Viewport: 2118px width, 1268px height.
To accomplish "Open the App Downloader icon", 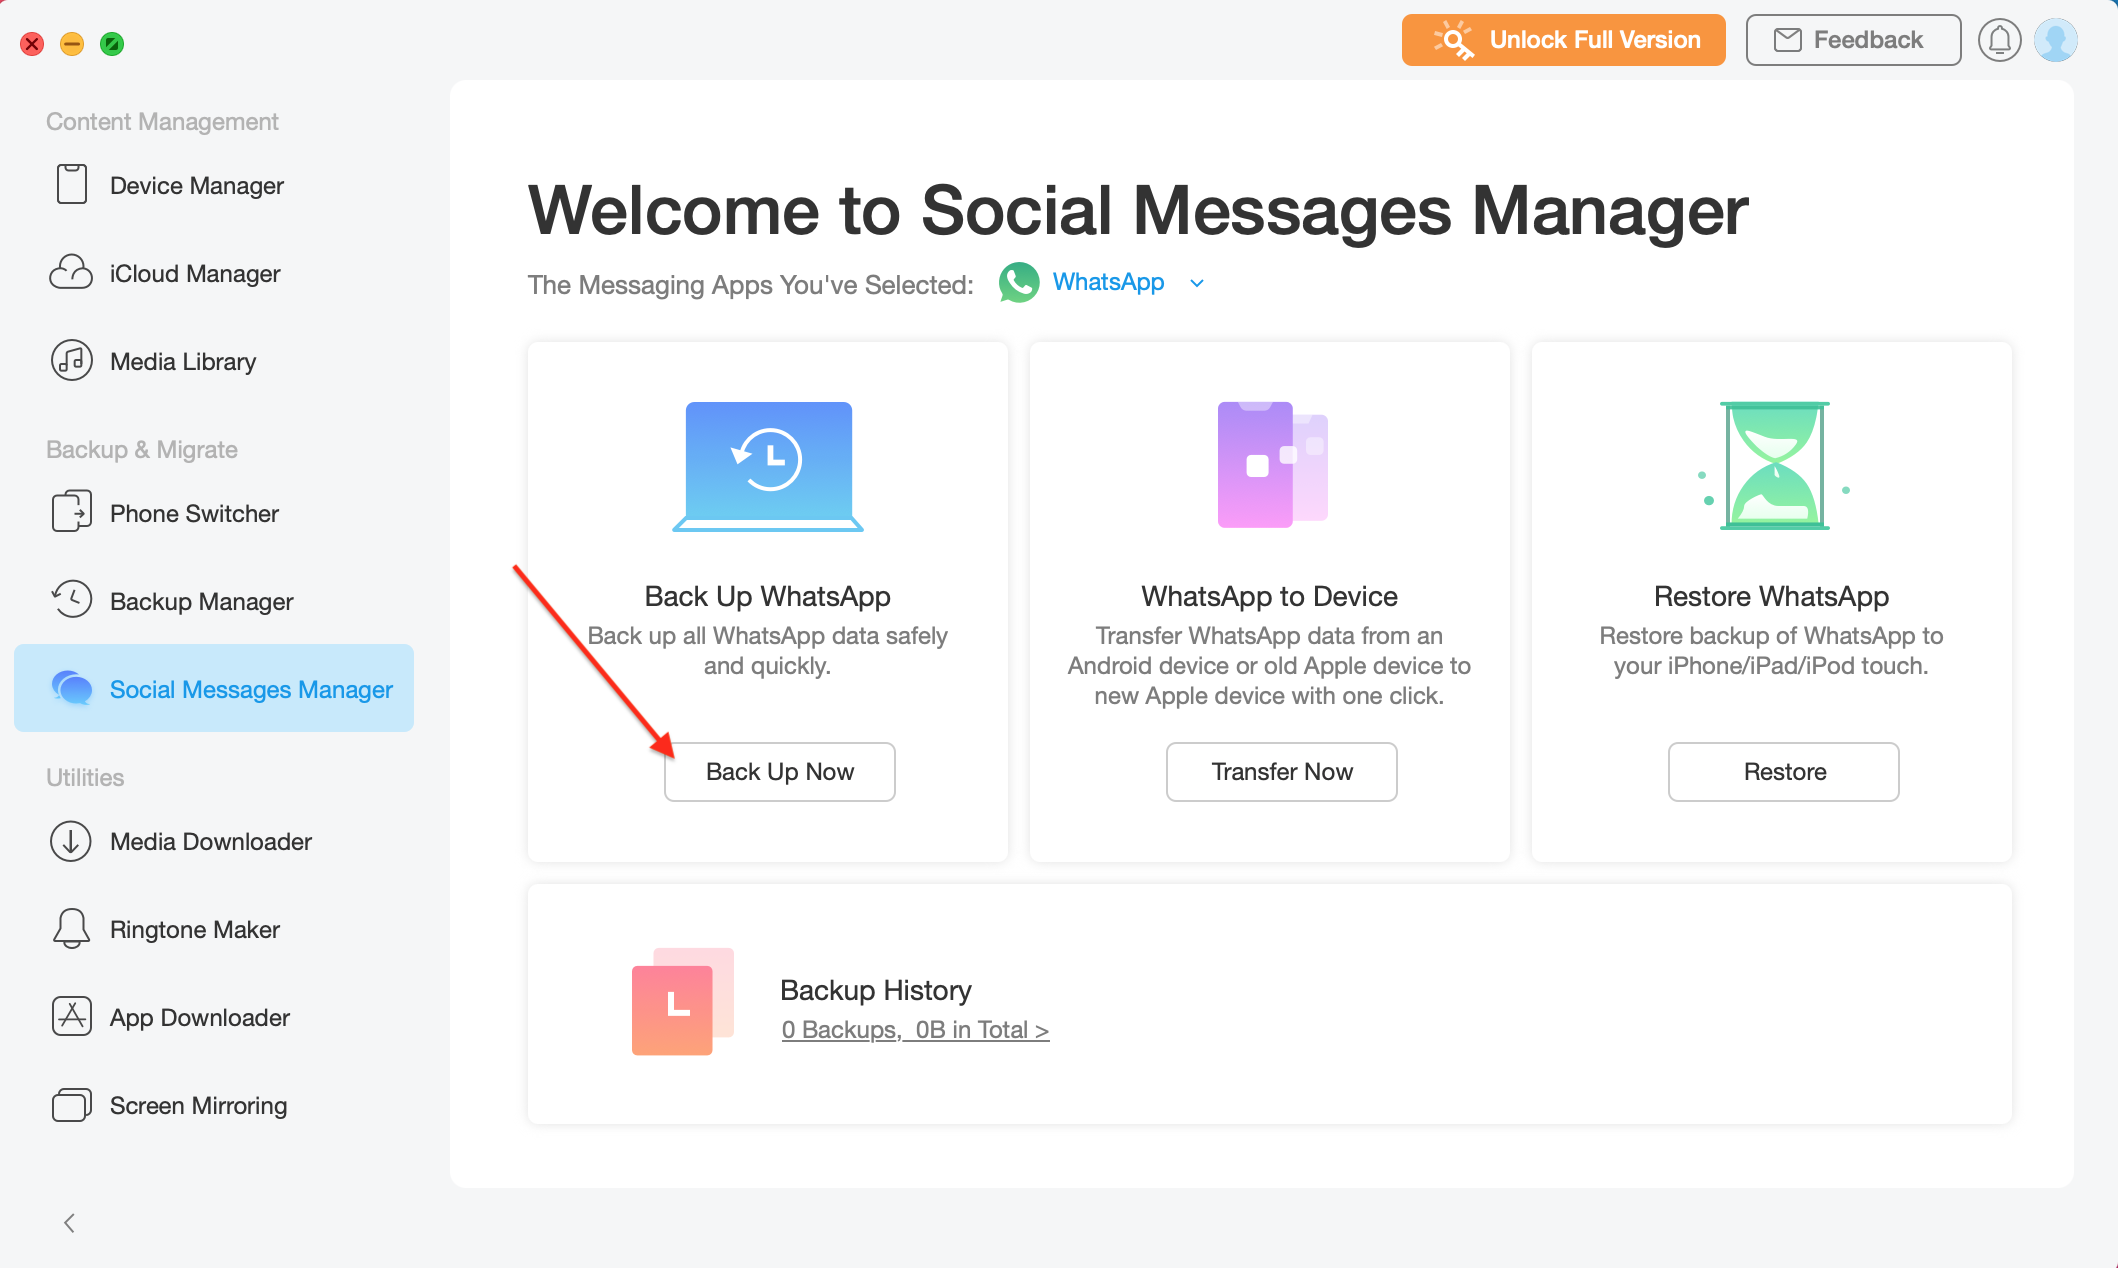I will (x=71, y=1016).
